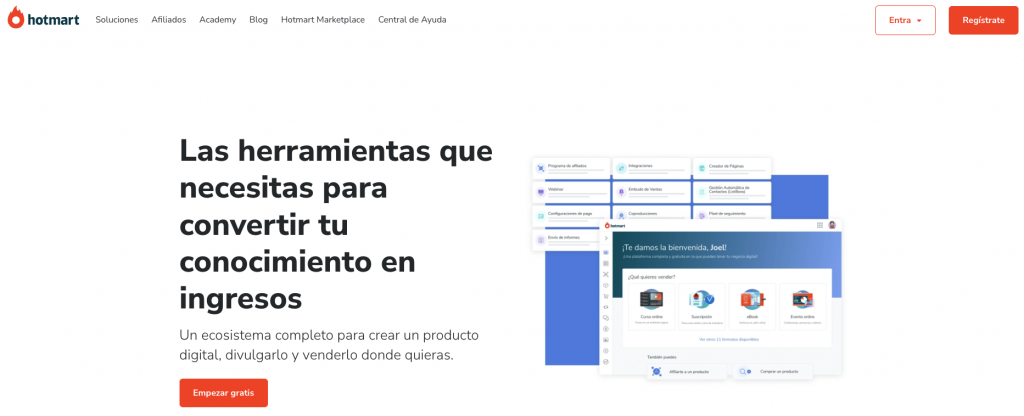
Task: Click the Regístrate button
Action: tap(984, 20)
